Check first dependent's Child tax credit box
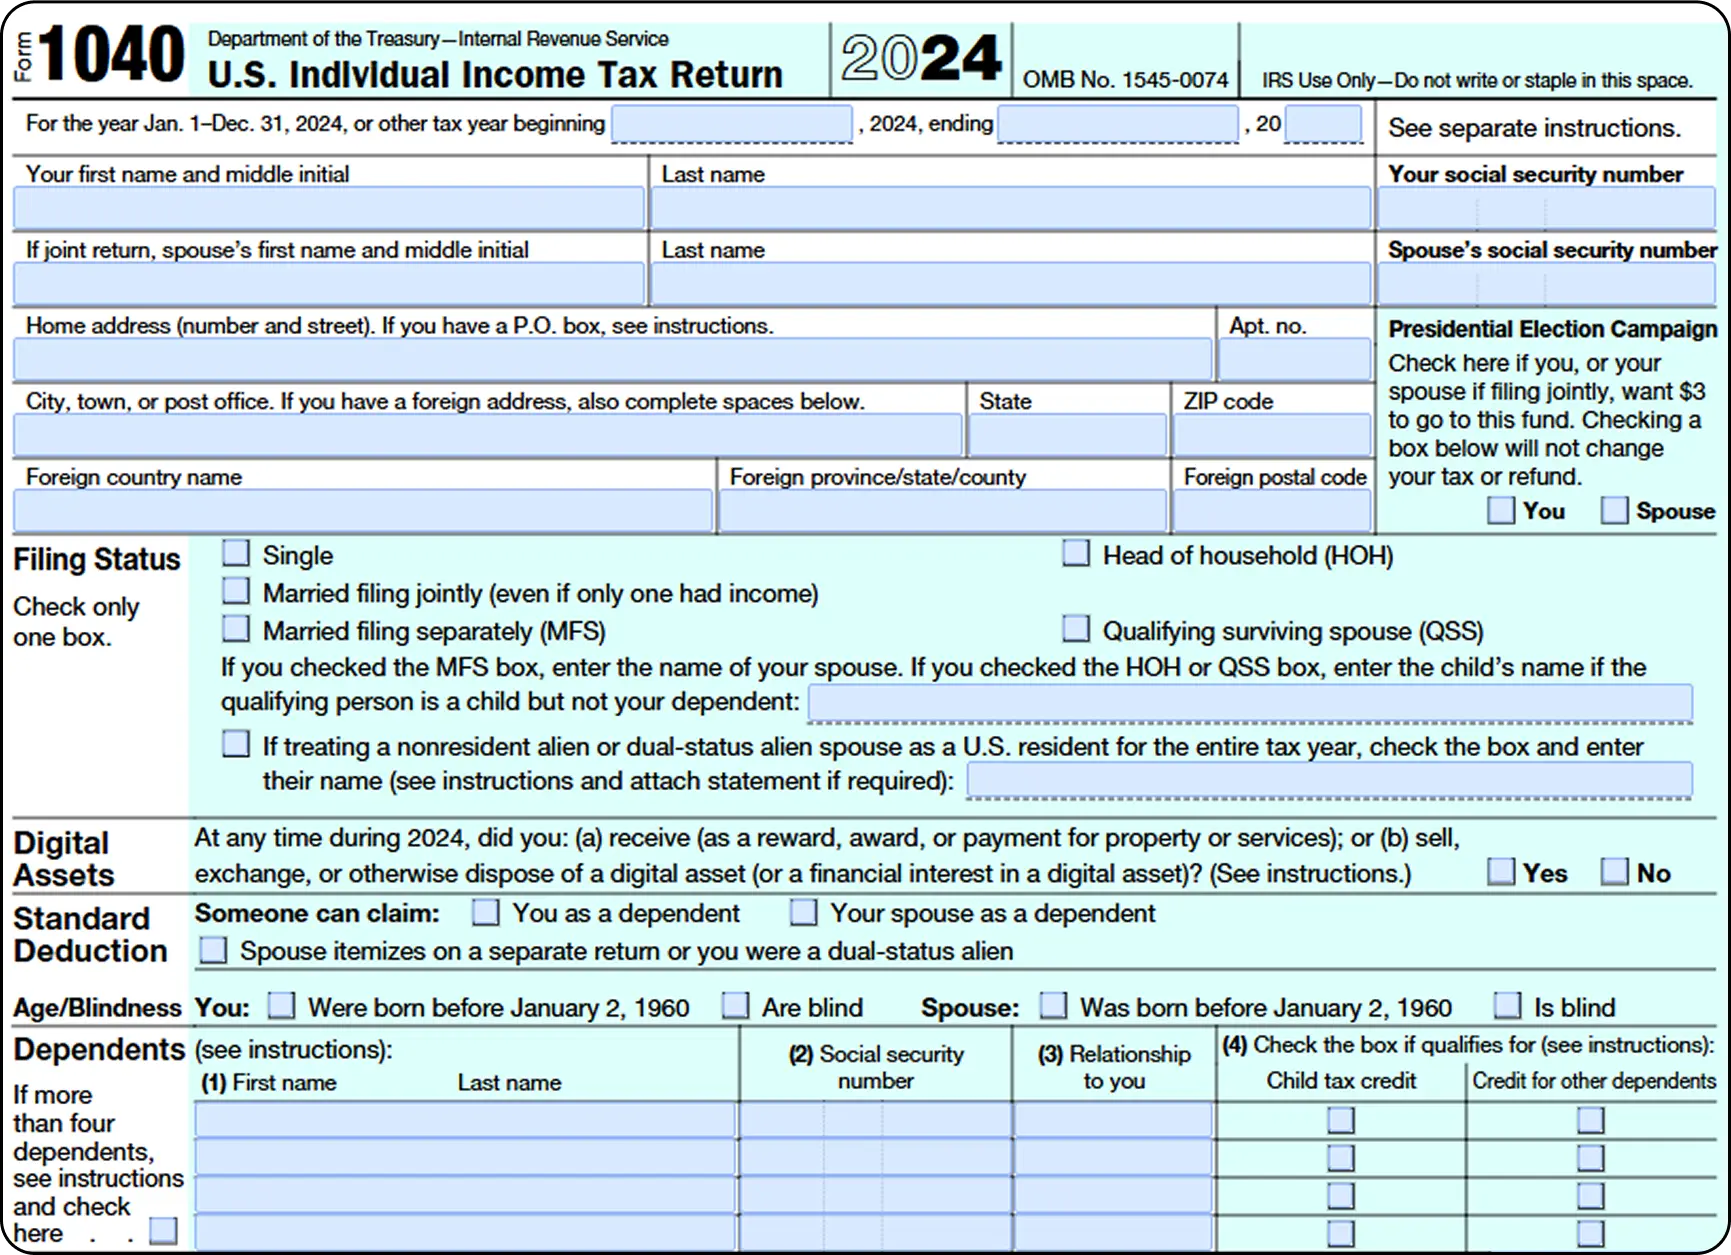The image size is (1731, 1255). pyautogui.click(x=1340, y=1122)
